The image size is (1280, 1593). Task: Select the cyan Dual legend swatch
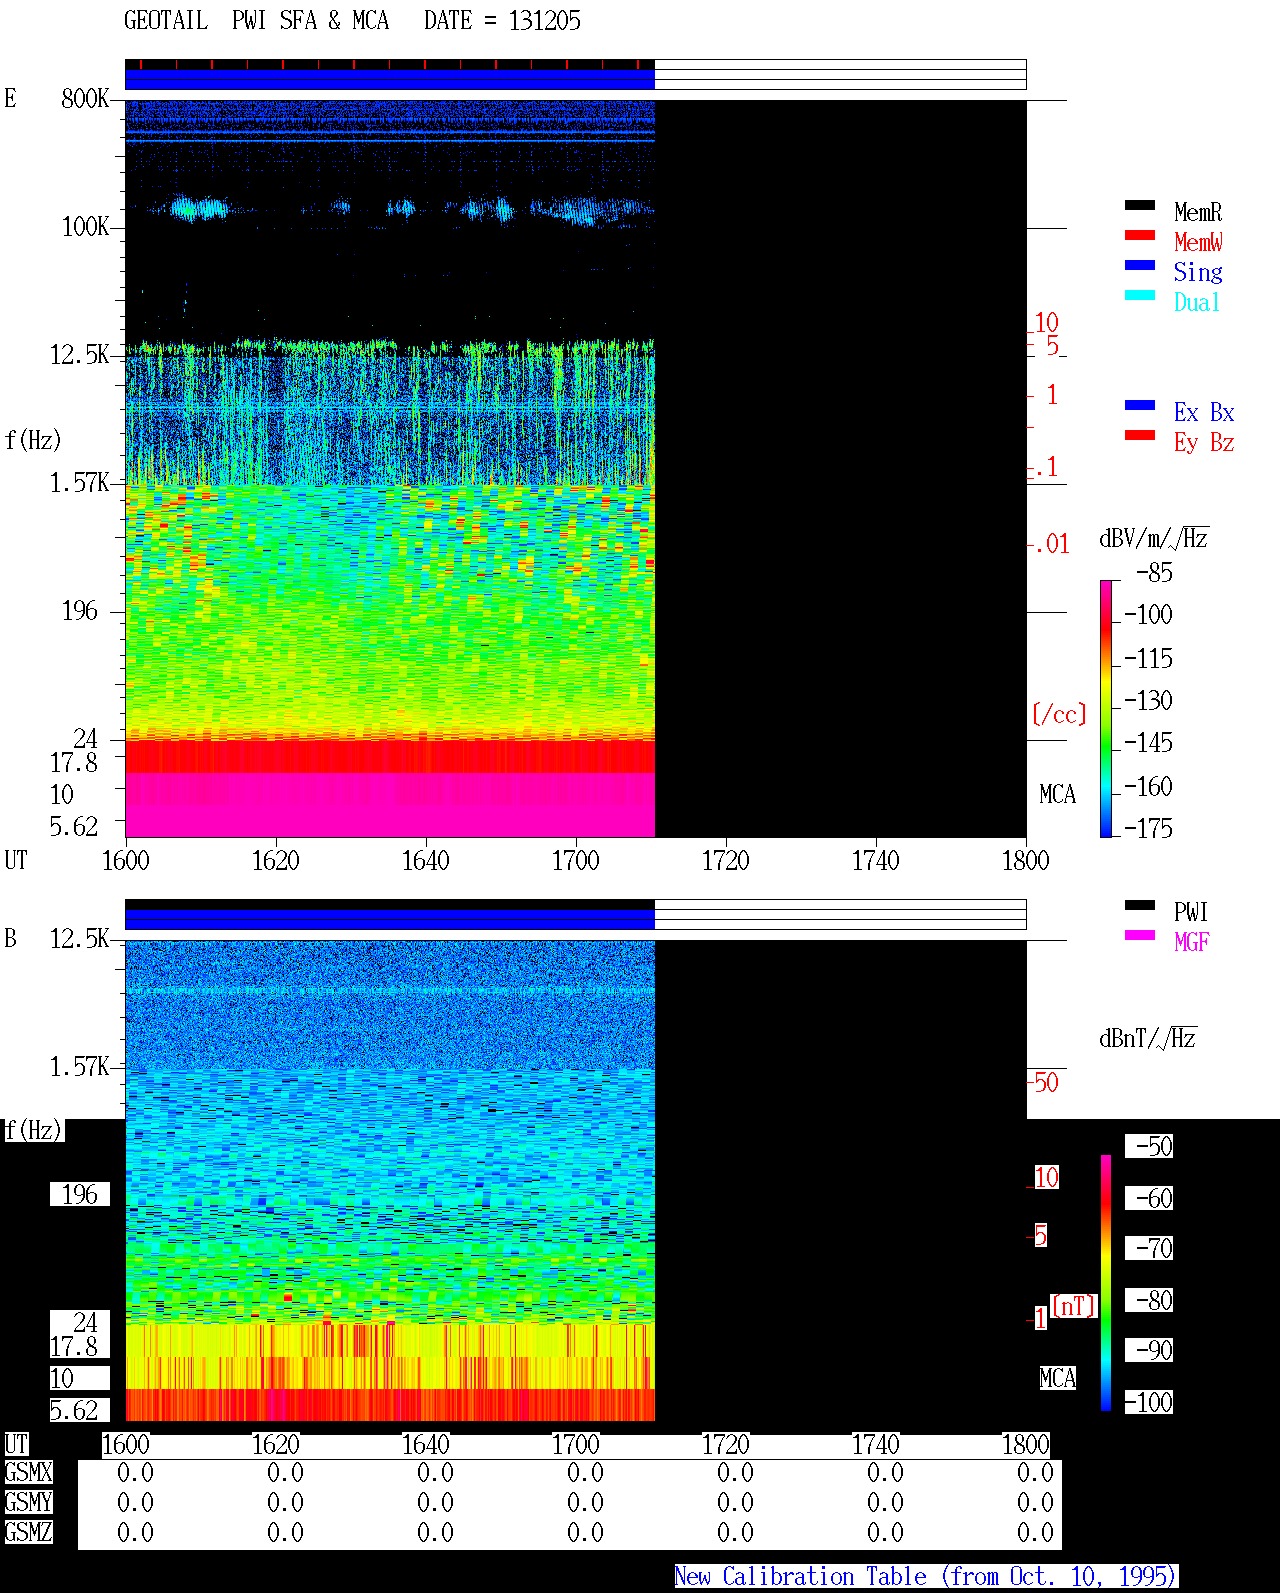tap(1140, 295)
